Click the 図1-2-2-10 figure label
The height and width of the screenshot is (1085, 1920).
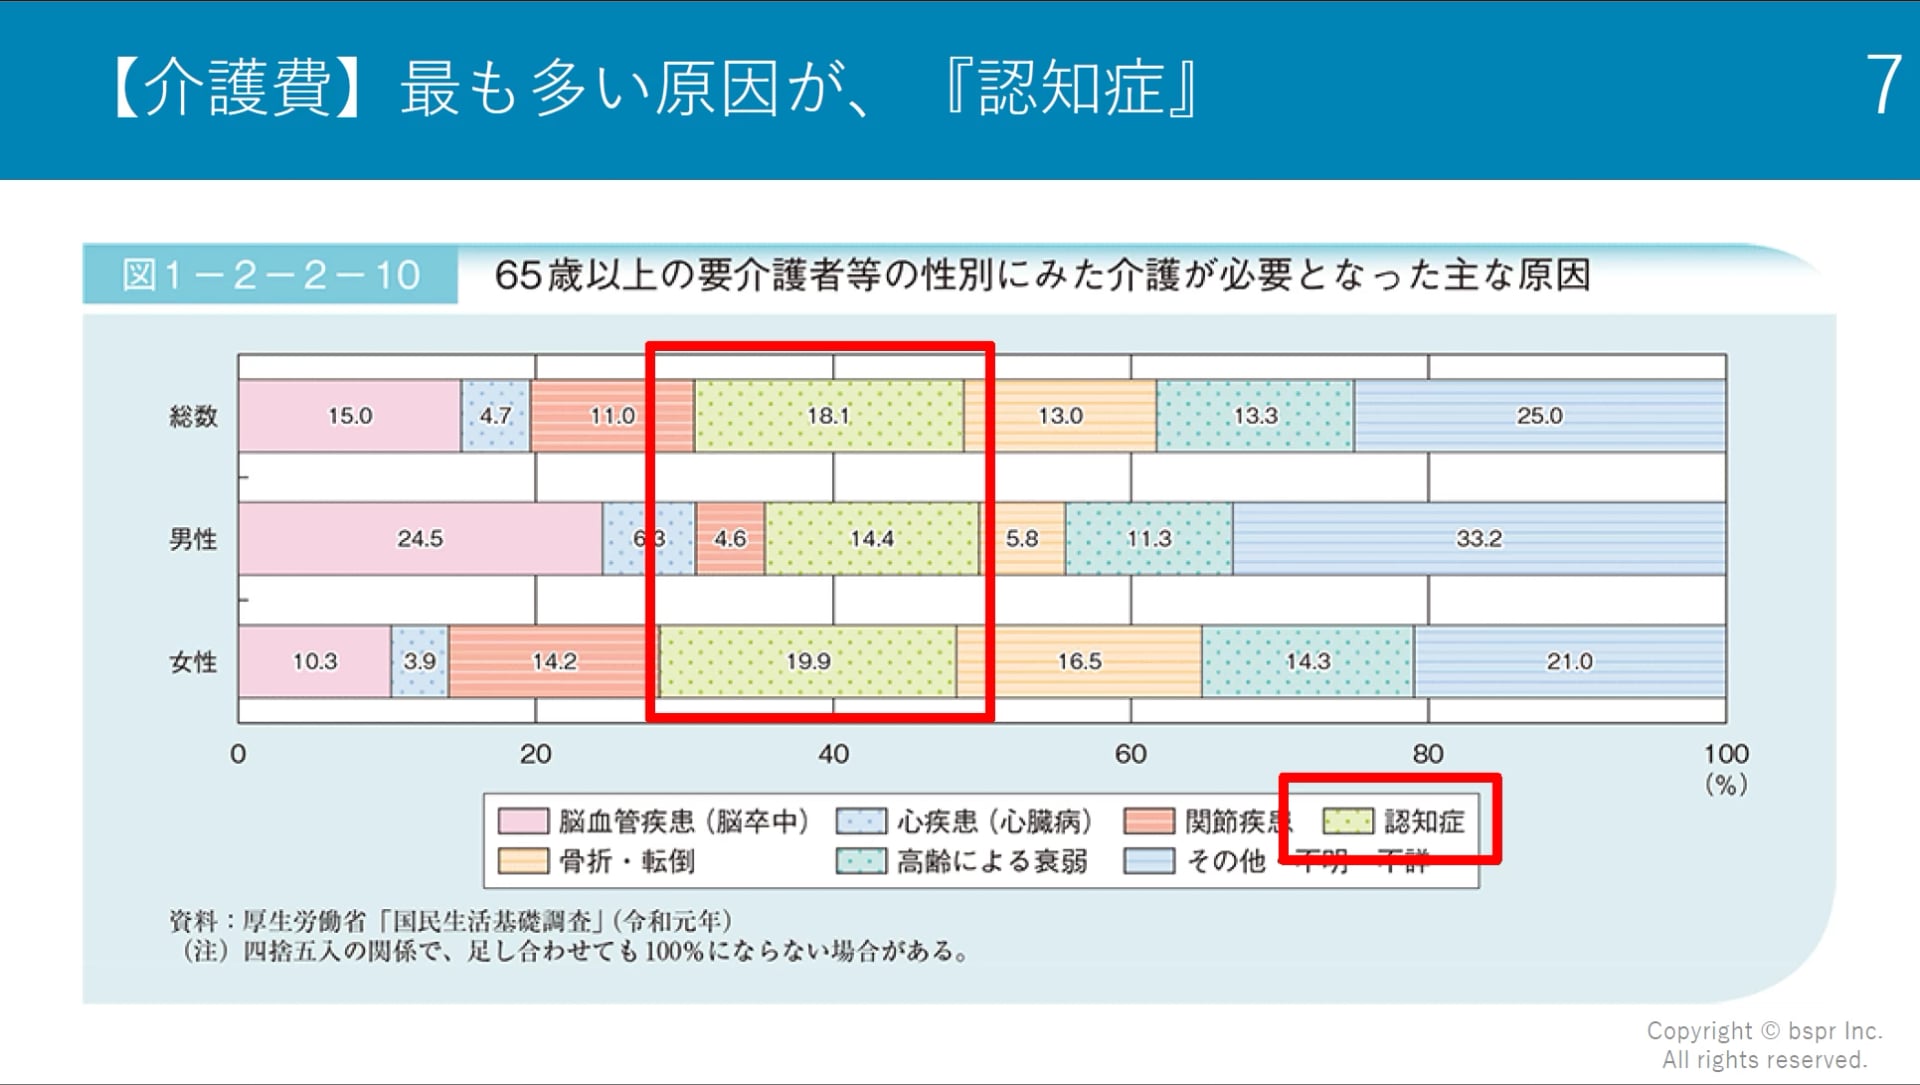(270, 275)
